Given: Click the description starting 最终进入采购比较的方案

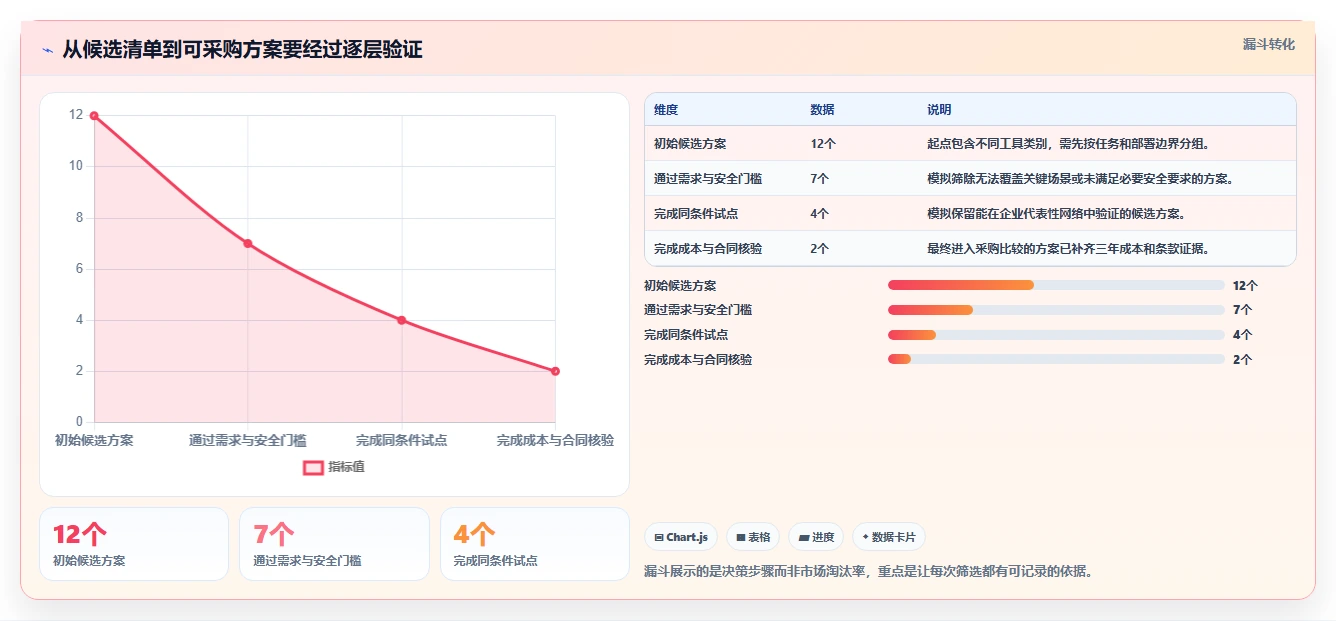Looking at the screenshot, I should pyautogui.click(x=1069, y=249).
